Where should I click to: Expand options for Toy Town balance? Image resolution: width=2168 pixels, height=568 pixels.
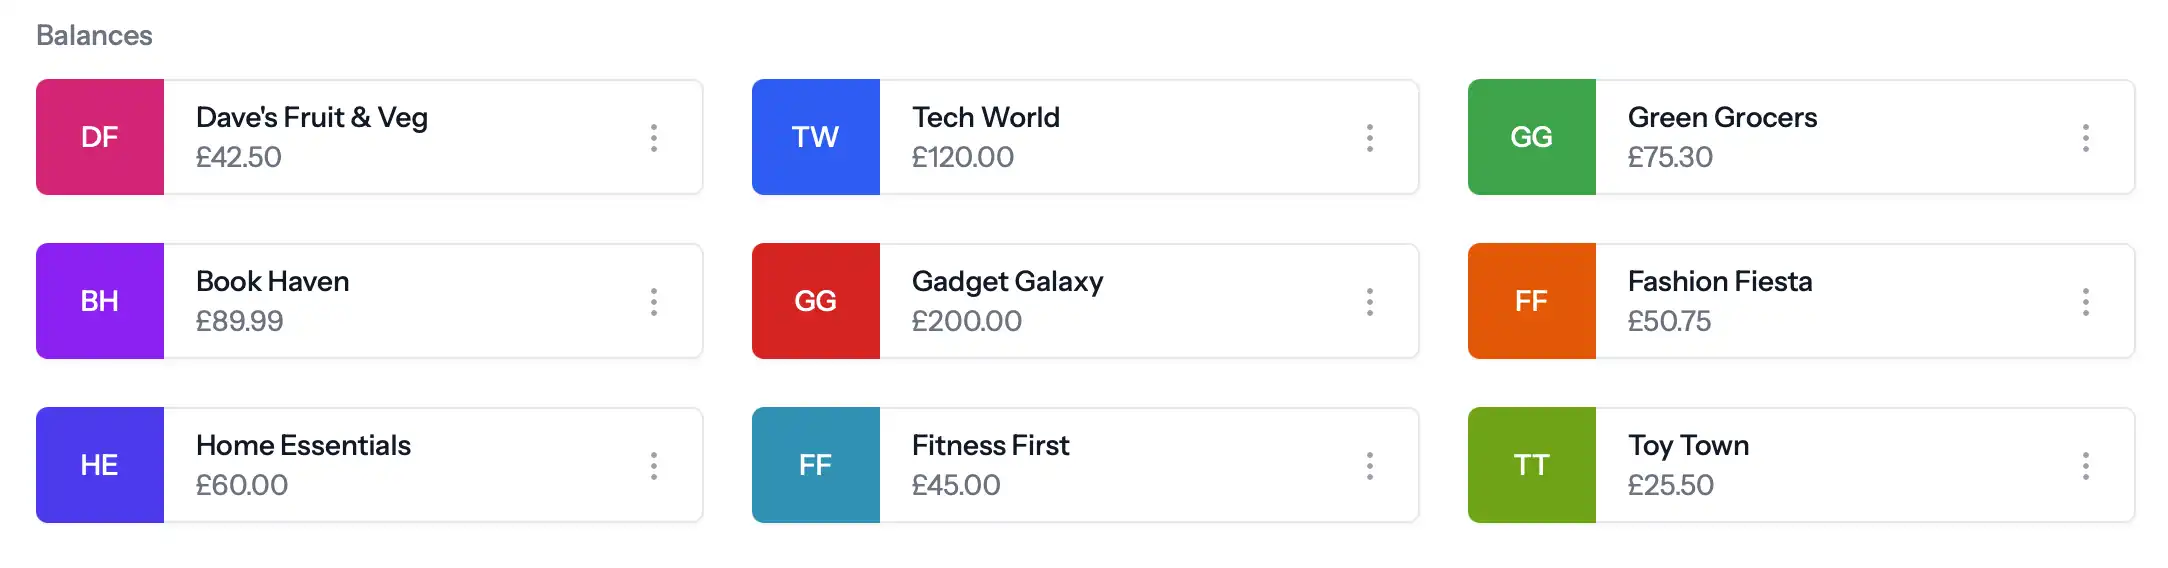coord(2085,465)
